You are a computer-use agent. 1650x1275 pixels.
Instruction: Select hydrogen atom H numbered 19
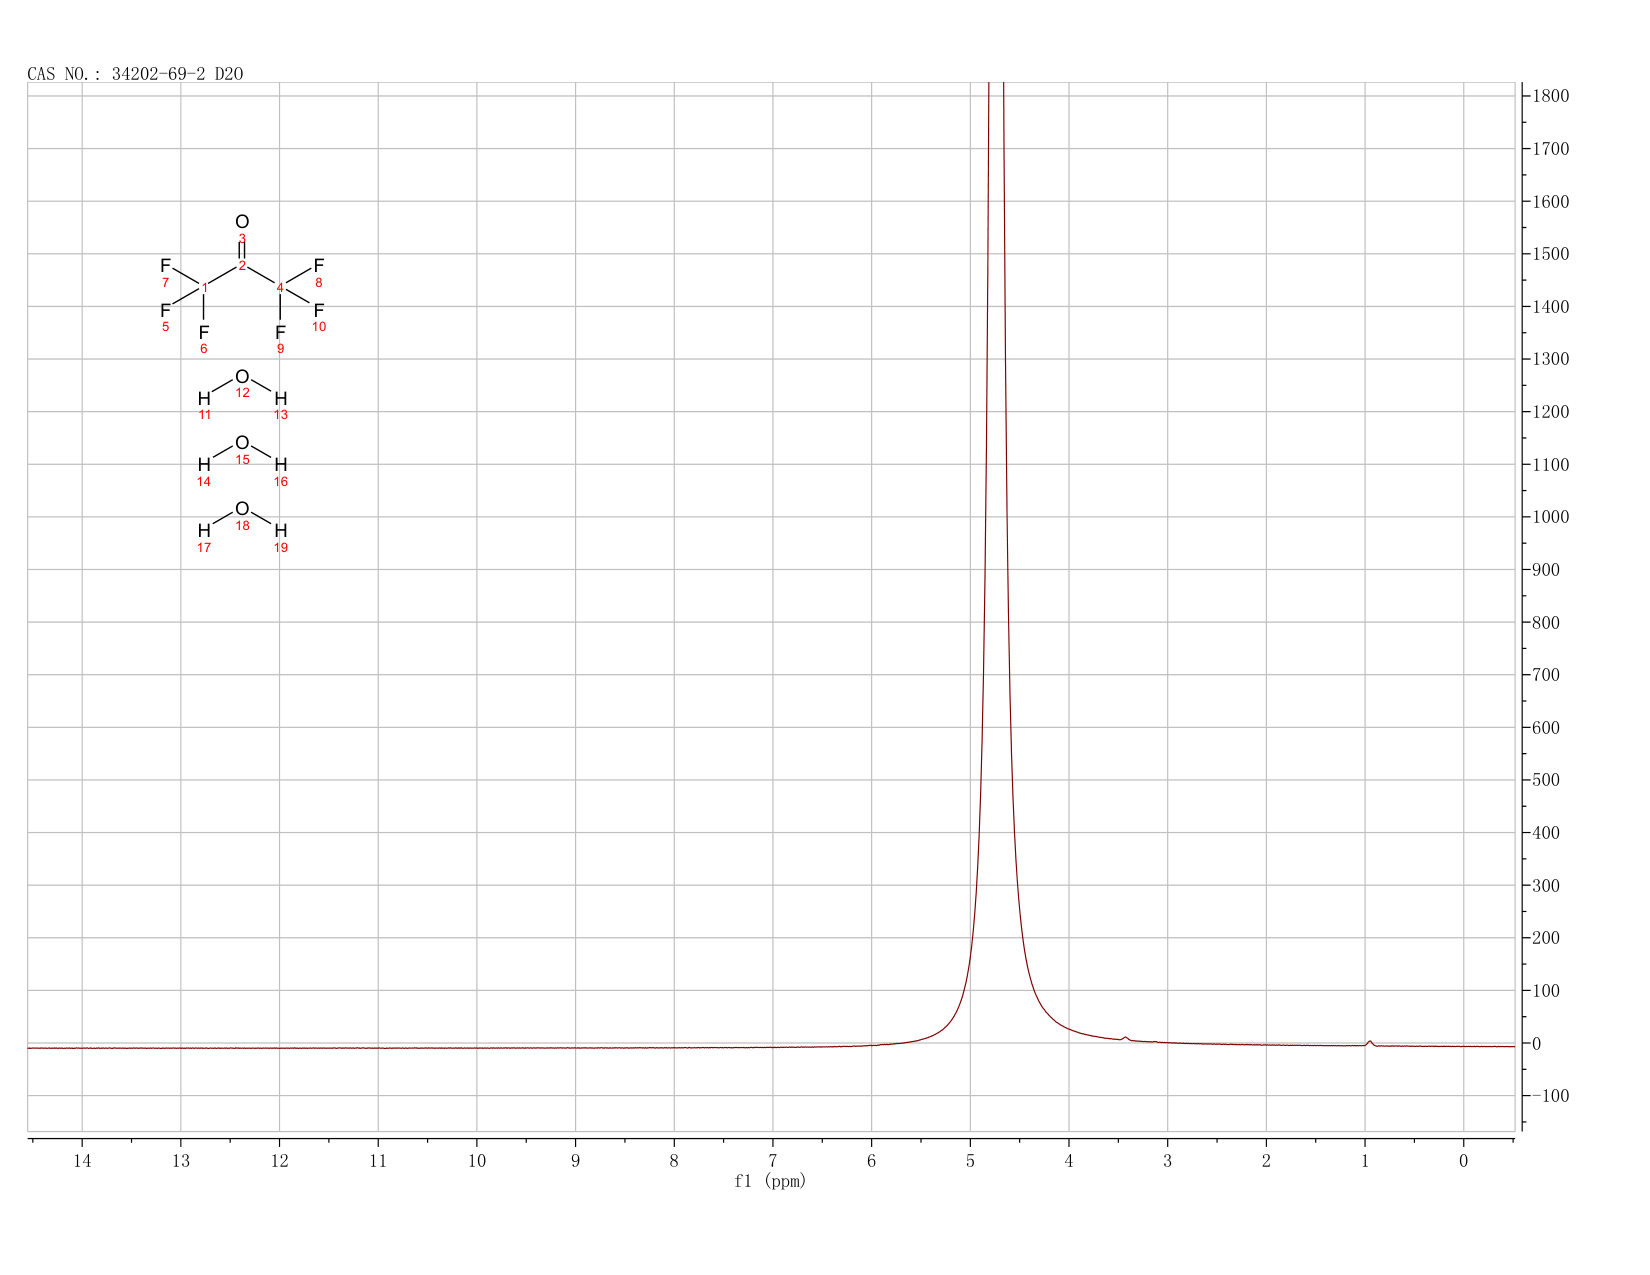click(281, 531)
